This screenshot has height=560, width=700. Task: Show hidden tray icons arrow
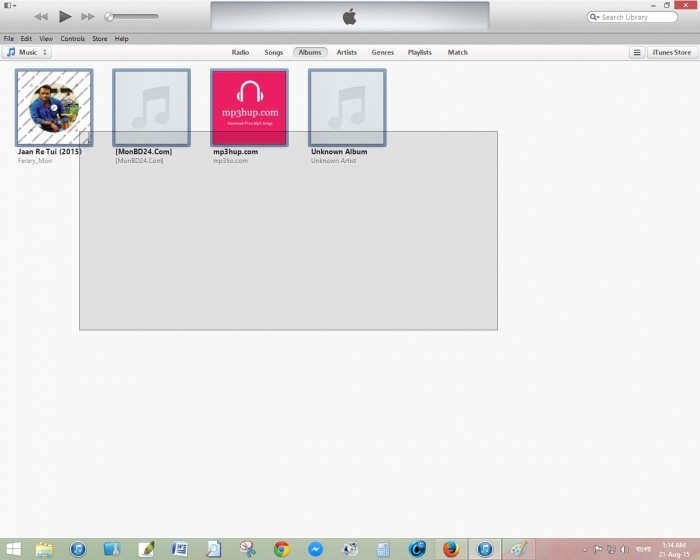coord(584,550)
